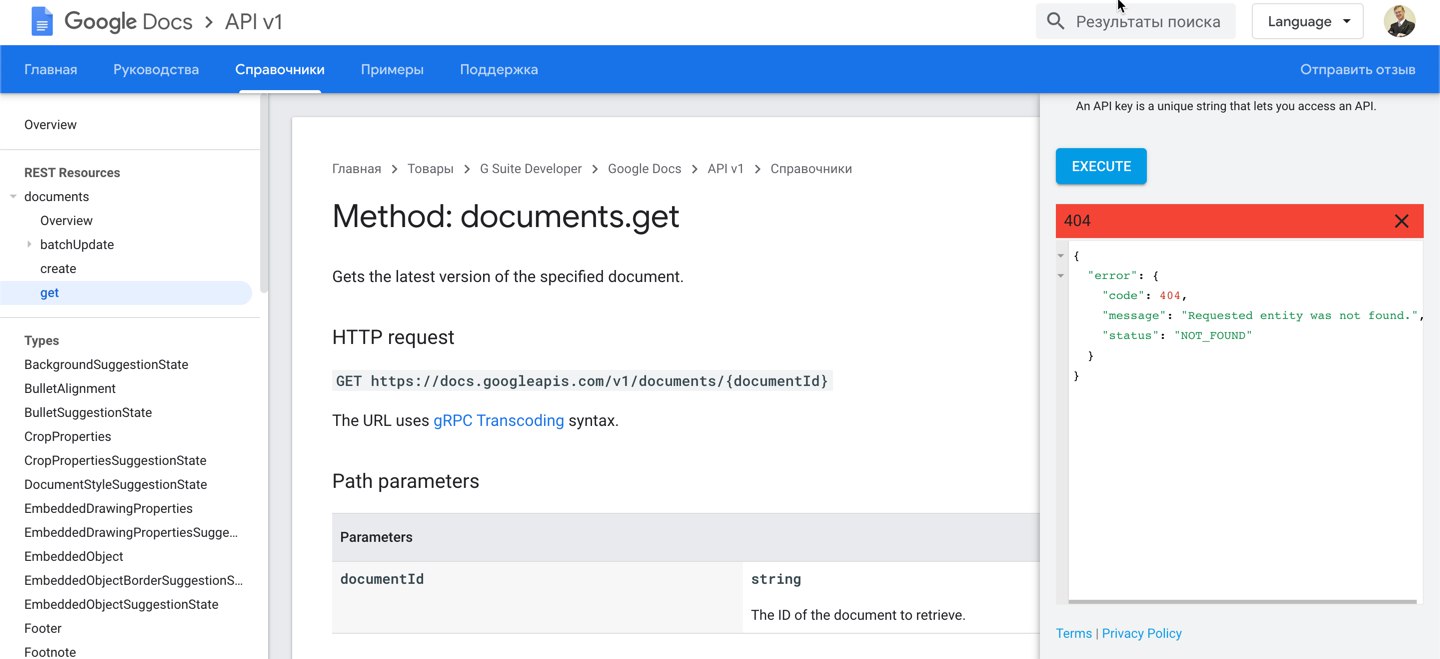Select batchUpdate in the sidebar
The image size is (1440, 659).
[77, 245]
